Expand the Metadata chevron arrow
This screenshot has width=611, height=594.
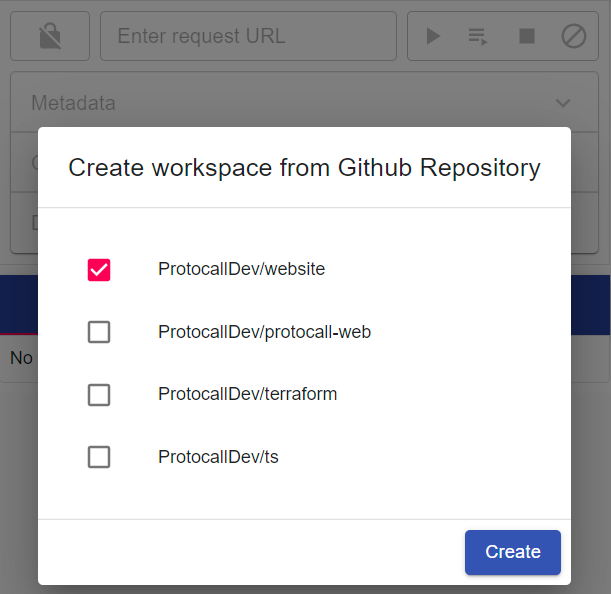[563, 103]
